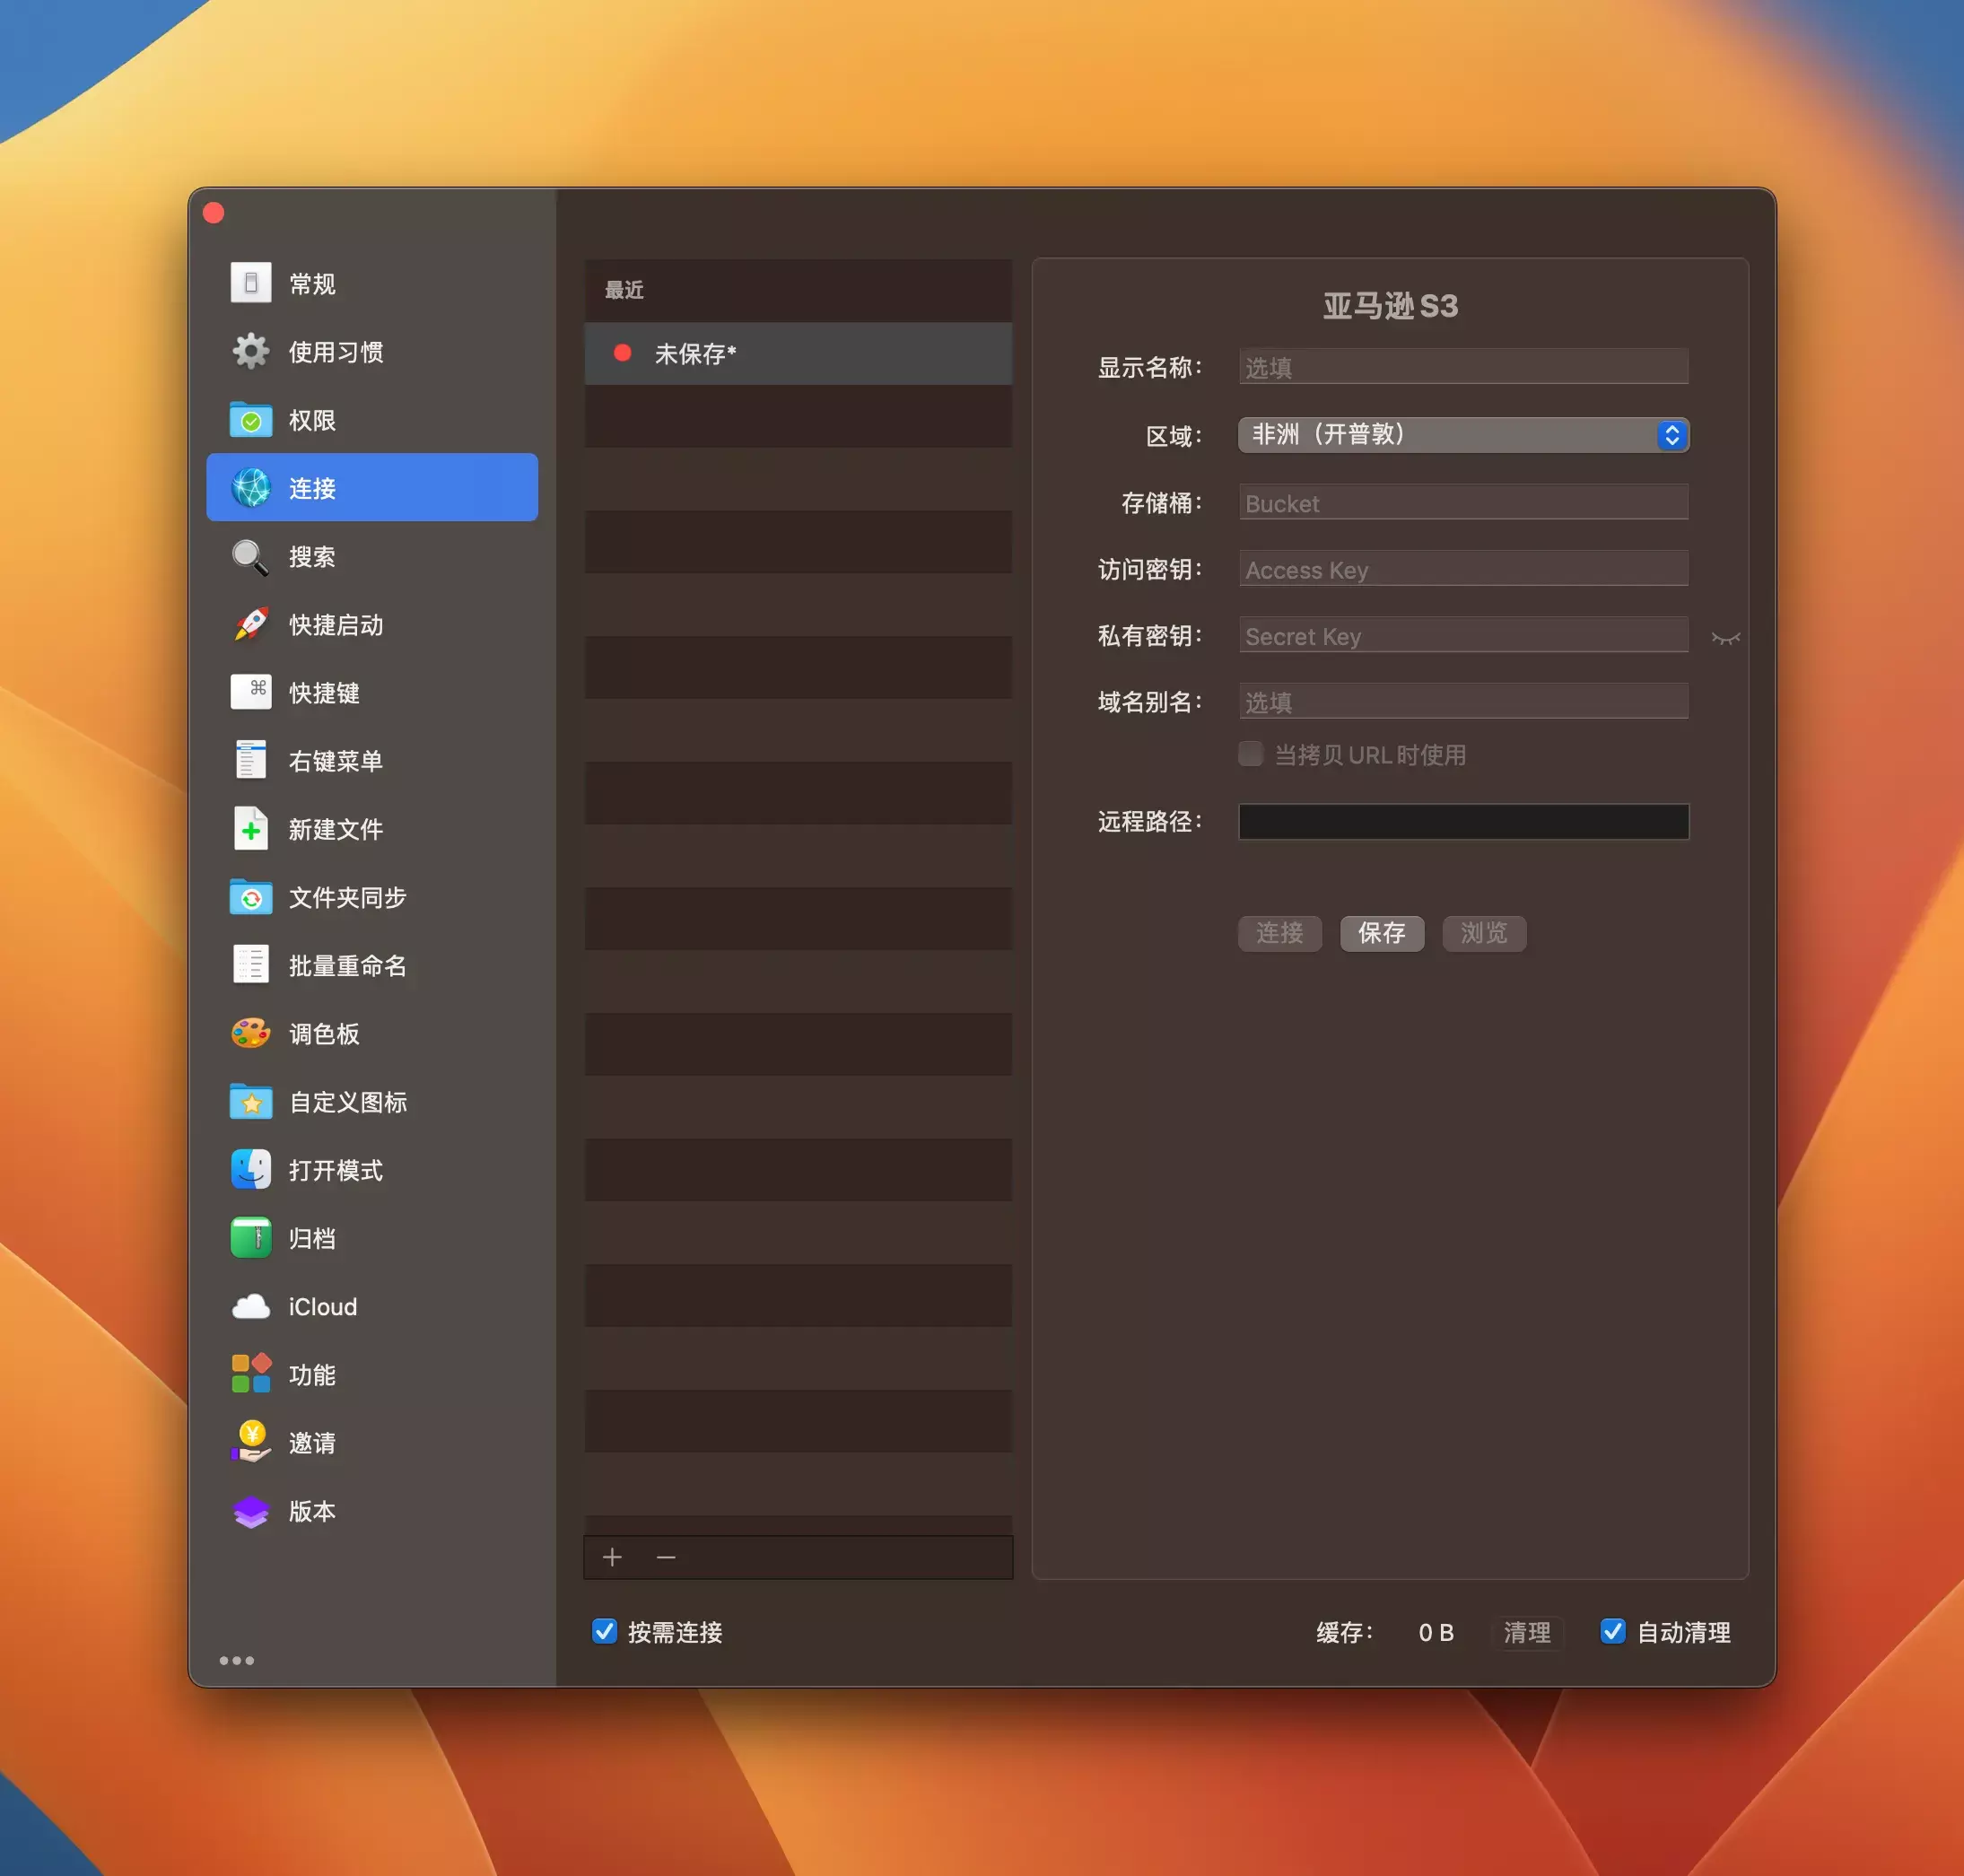
Task: Click the plus button to add connection
Action: point(612,1557)
